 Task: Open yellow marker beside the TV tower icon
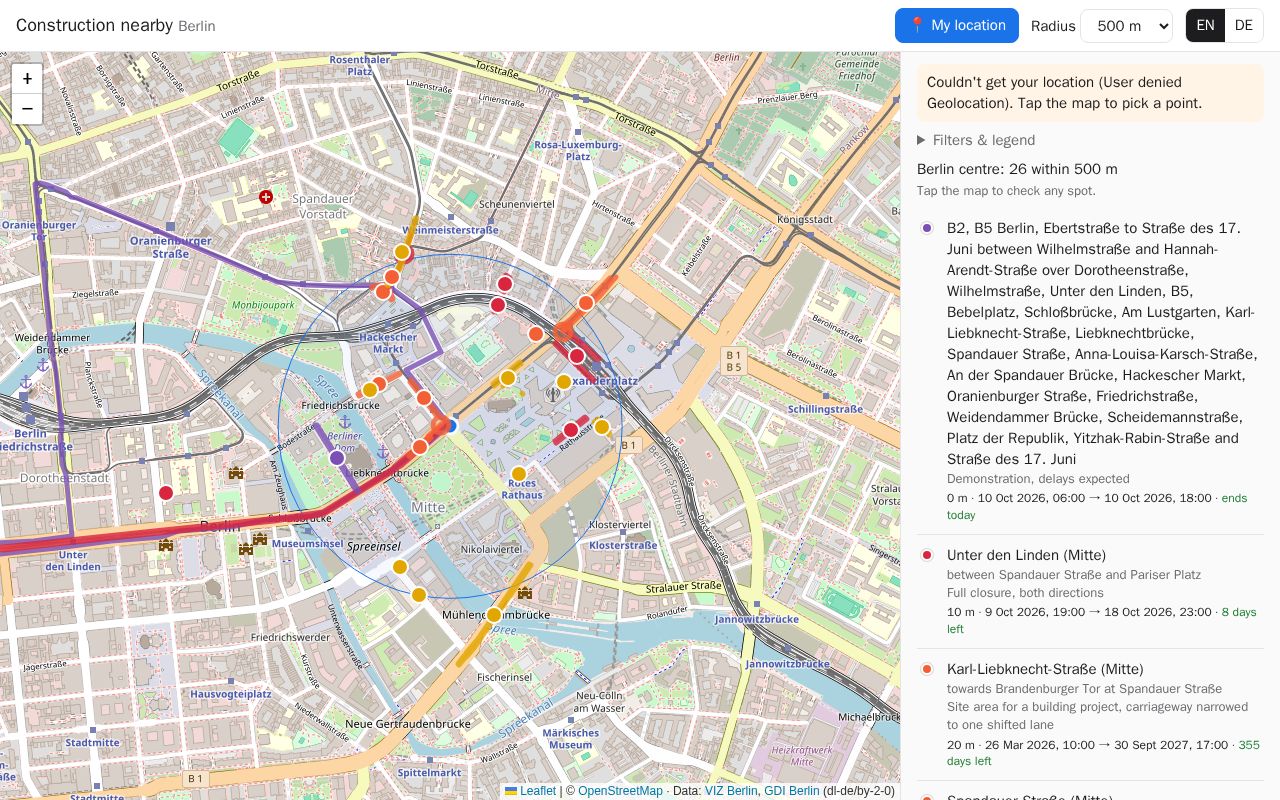pyautogui.click(x=564, y=382)
